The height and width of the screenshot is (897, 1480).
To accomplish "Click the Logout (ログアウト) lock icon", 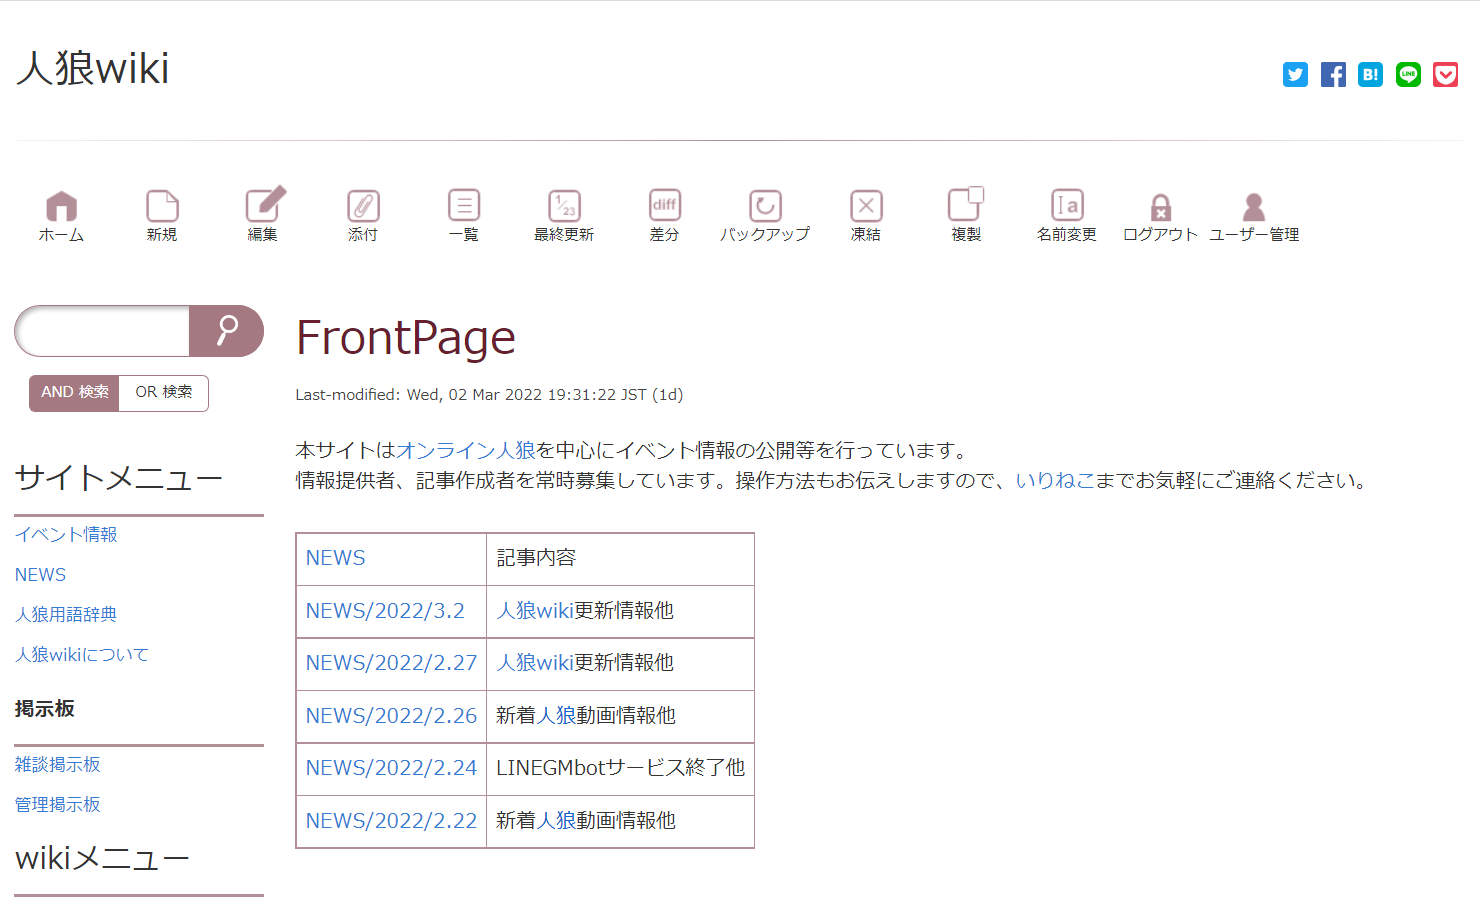I will [x=1160, y=208].
